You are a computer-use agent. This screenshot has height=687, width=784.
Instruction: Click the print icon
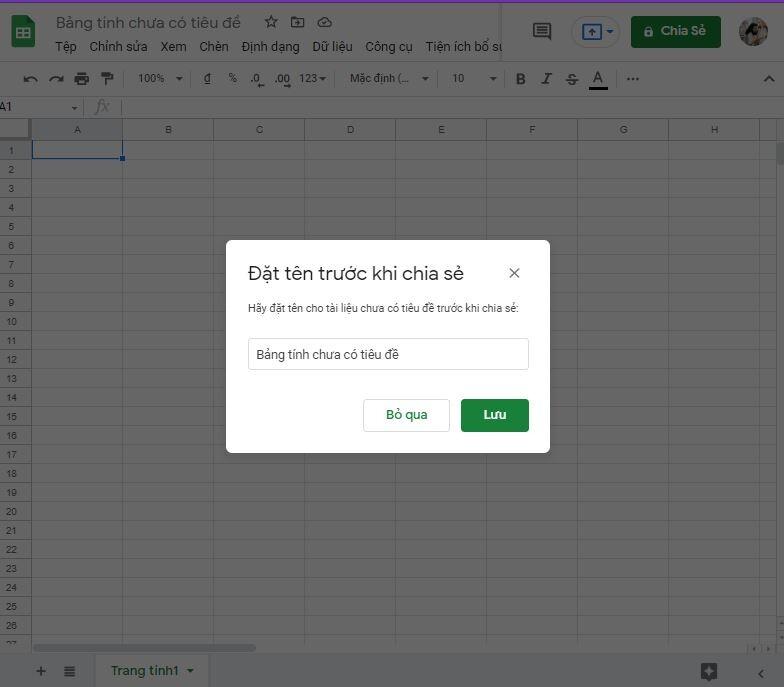pos(82,79)
